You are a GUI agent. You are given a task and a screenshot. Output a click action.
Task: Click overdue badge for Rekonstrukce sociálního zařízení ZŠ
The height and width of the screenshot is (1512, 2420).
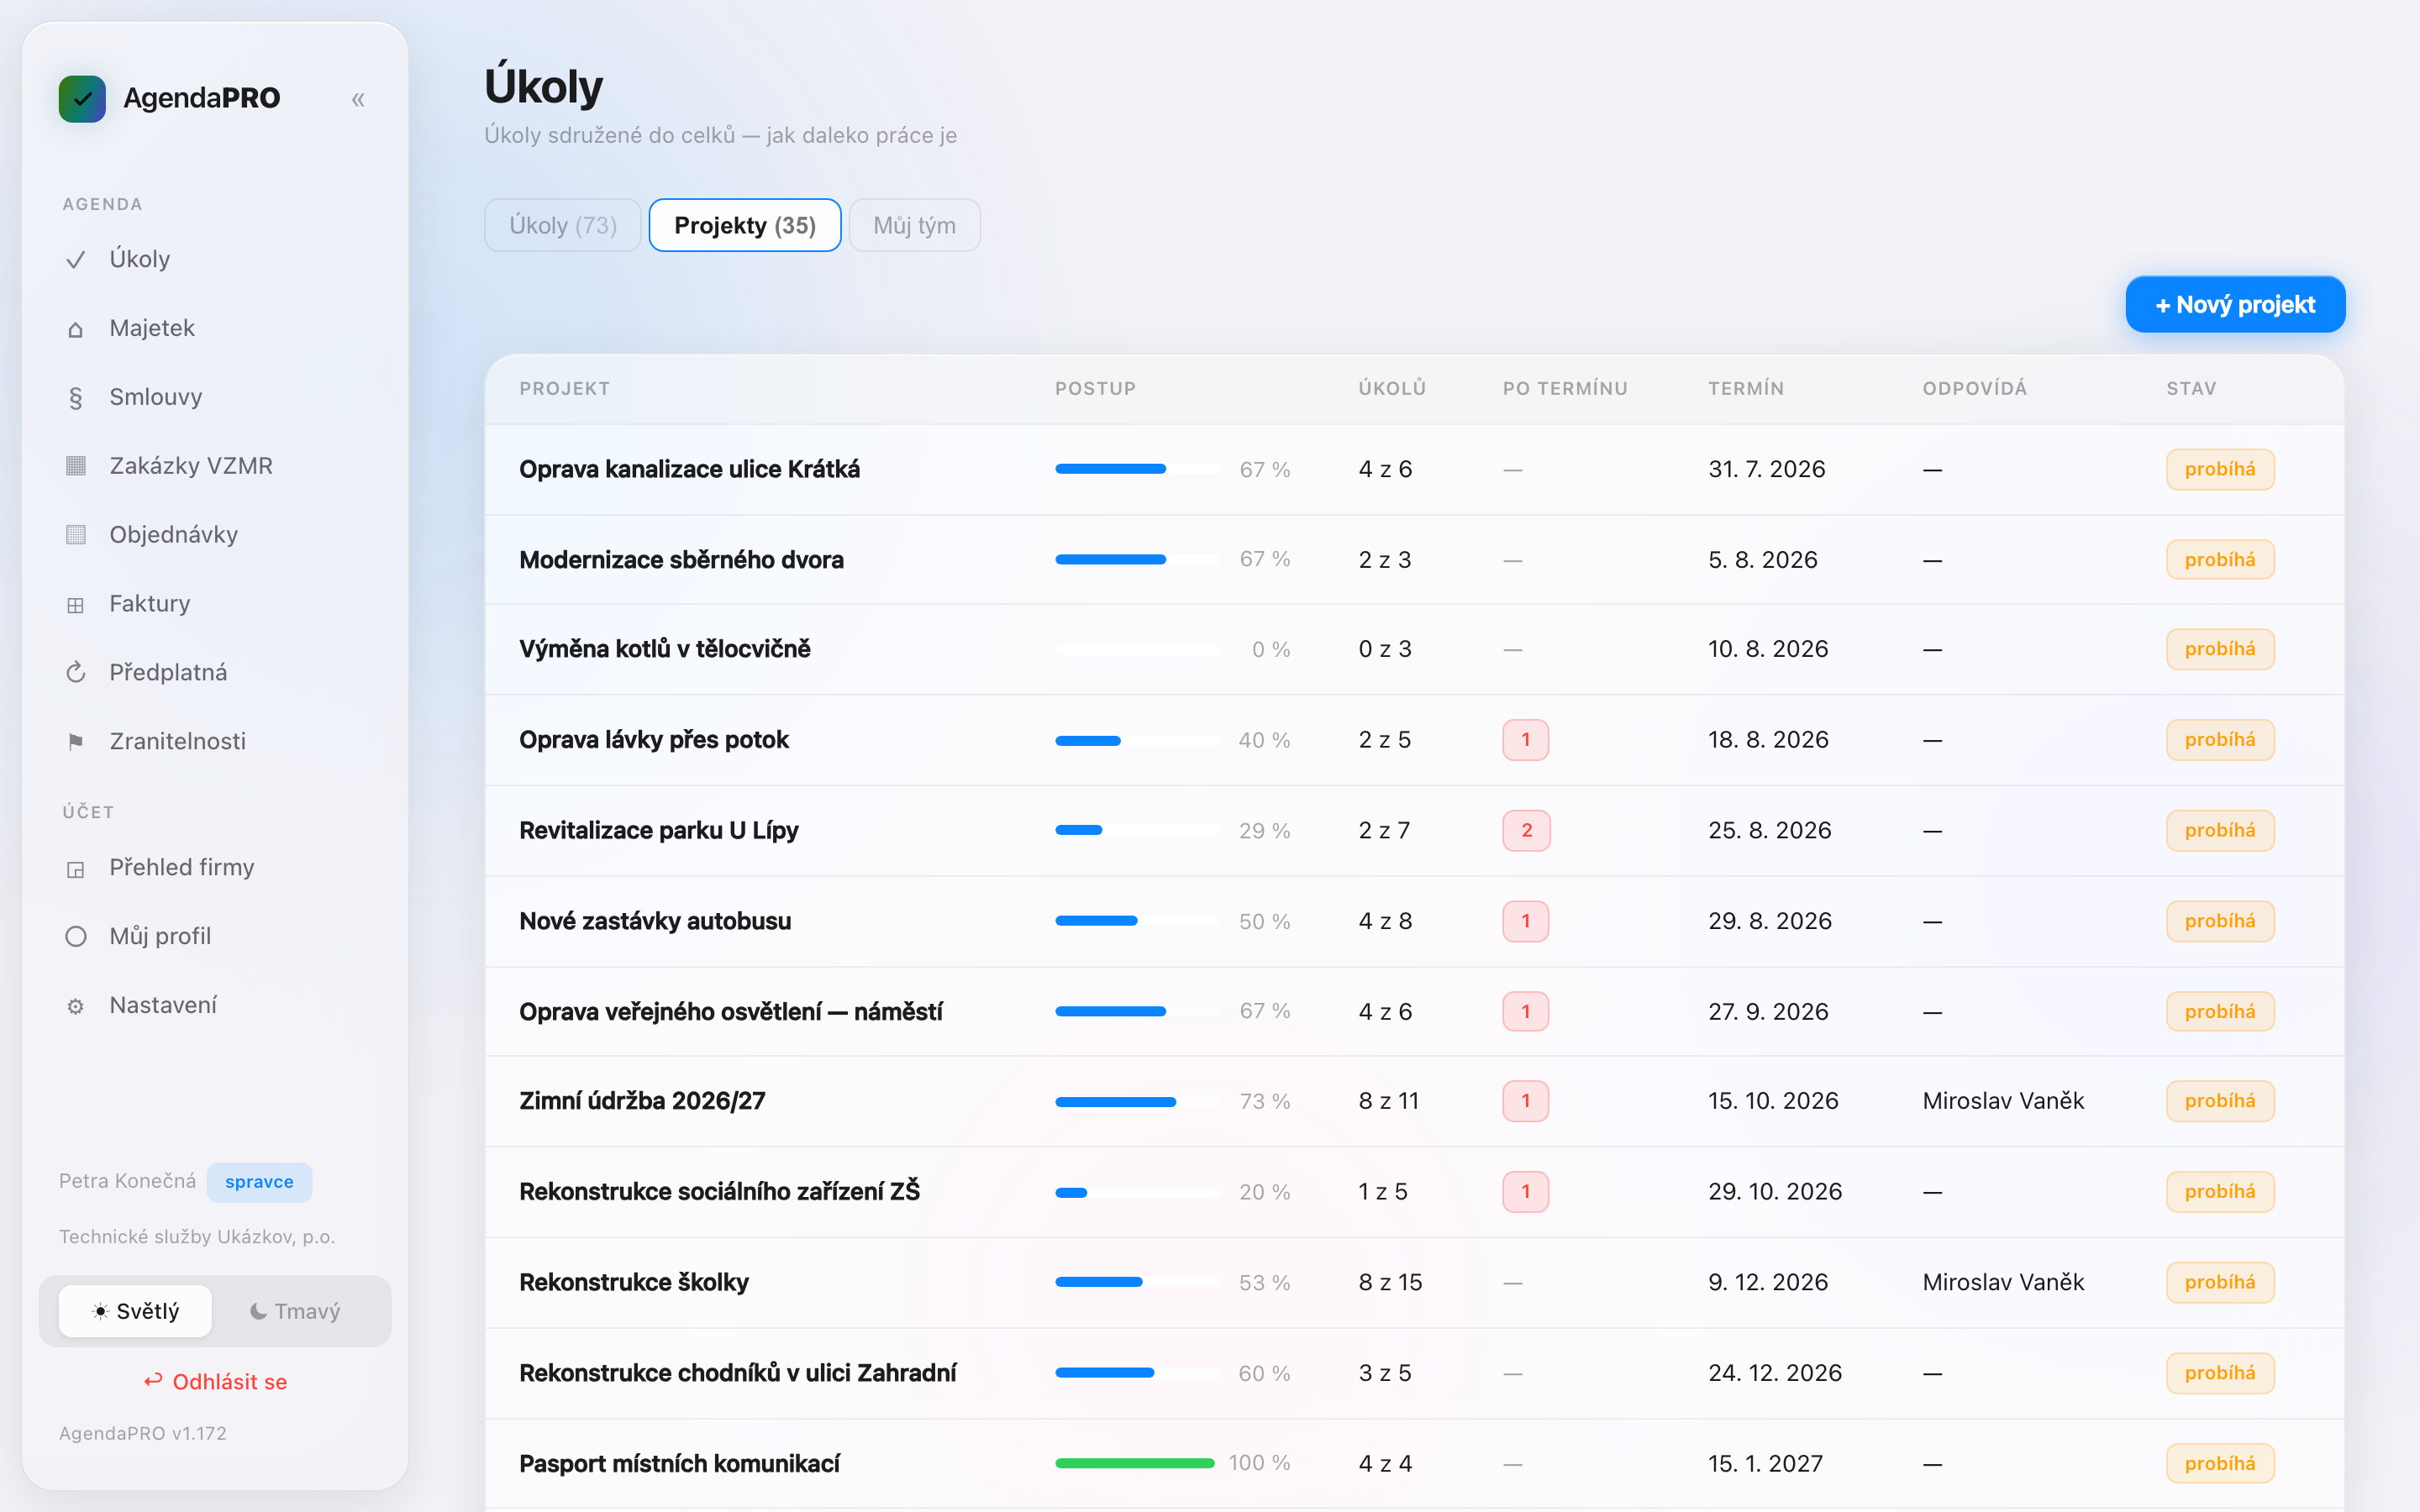[1525, 1192]
